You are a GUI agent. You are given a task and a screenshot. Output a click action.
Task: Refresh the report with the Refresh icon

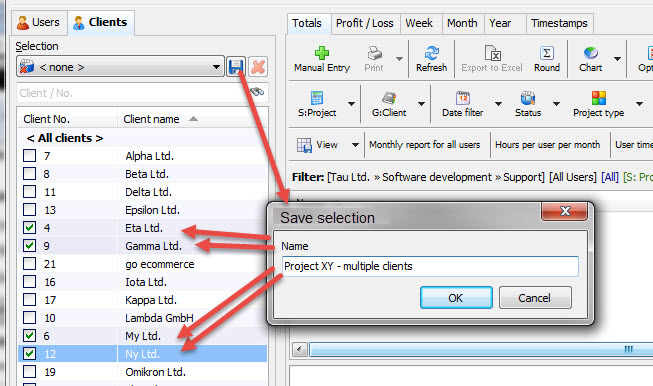[431, 53]
